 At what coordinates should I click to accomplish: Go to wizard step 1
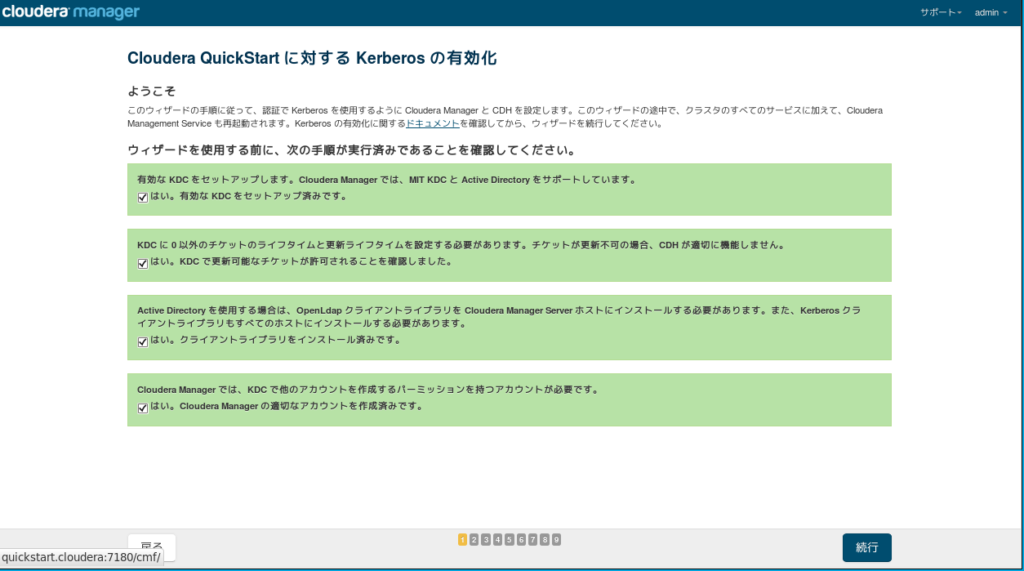click(x=462, y=540)
